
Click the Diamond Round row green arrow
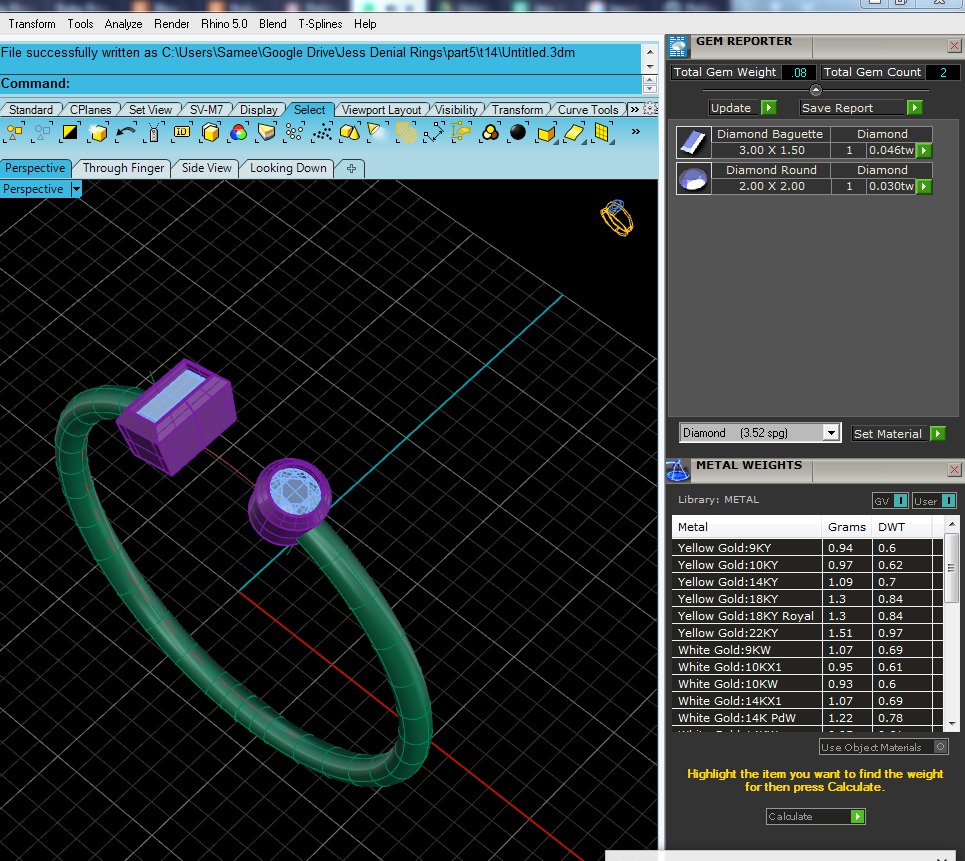[924, 186]
